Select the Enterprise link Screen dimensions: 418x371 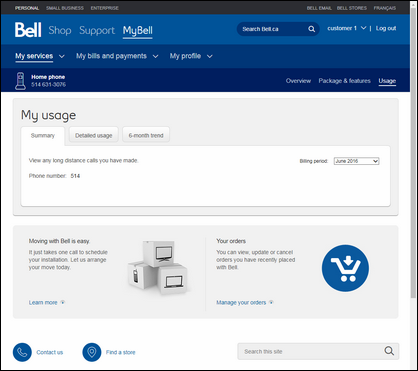point(104,8)
